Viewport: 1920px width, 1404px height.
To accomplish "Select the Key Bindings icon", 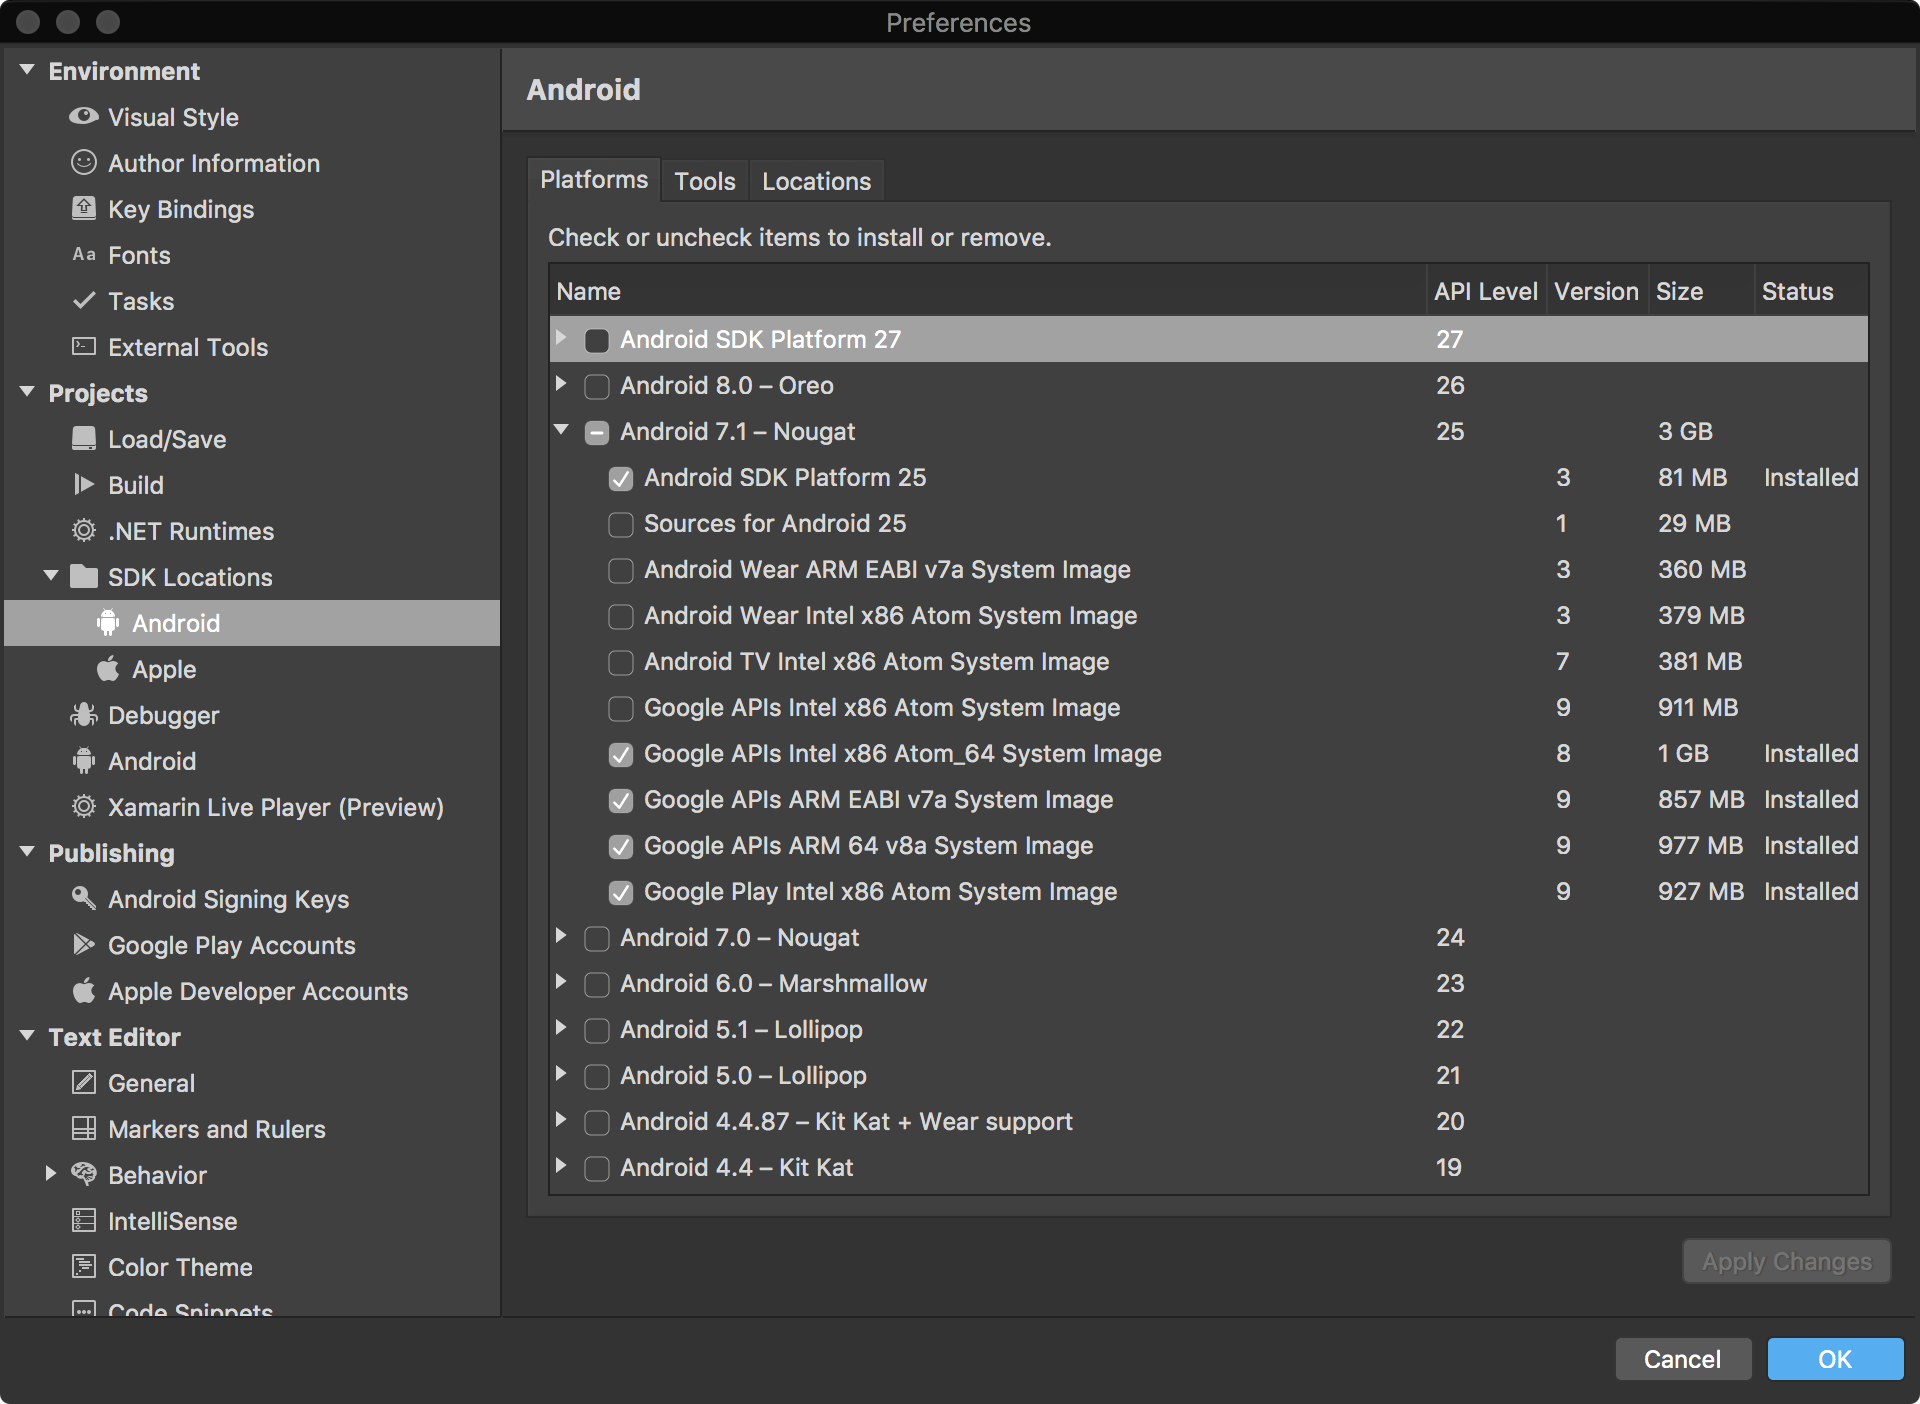I will [x=84, y=209].
